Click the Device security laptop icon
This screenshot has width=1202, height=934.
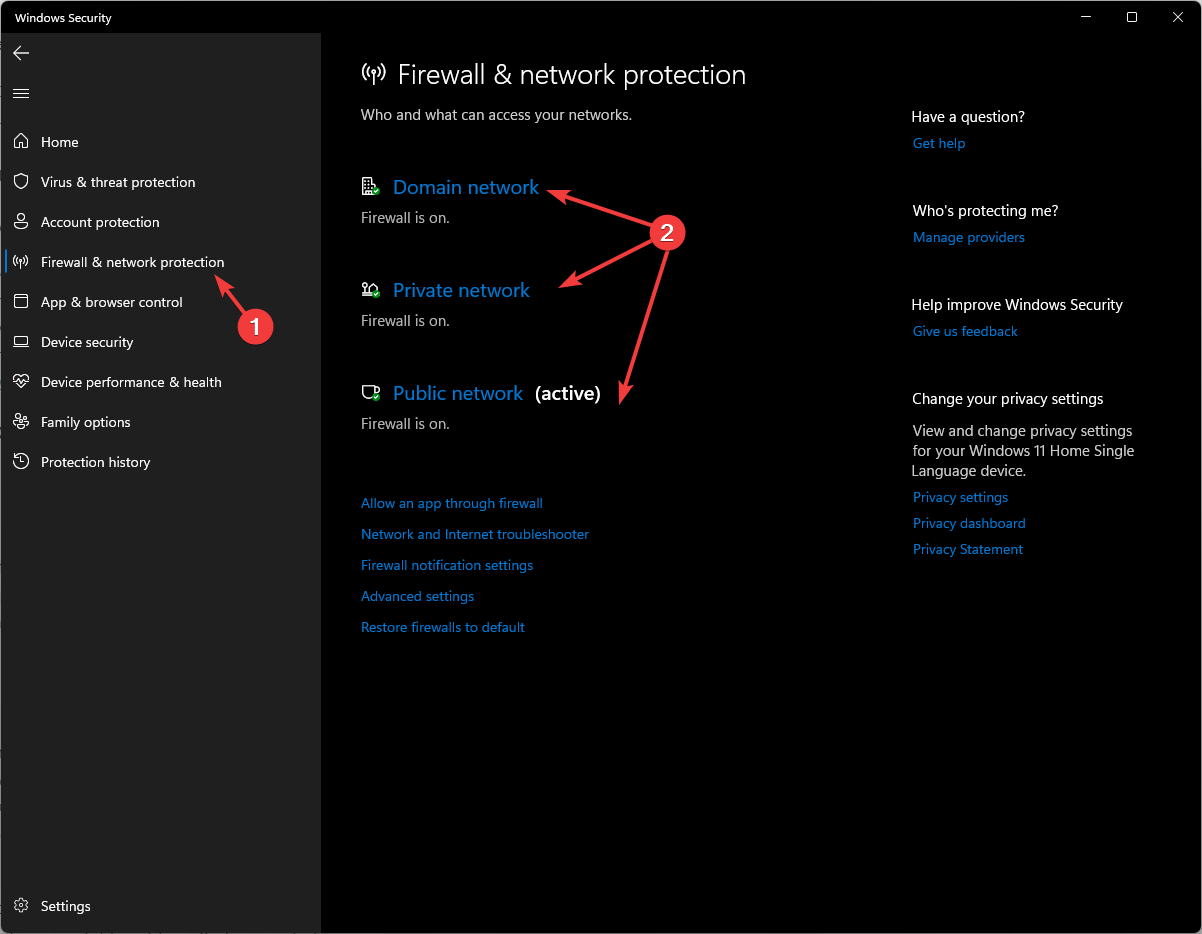click(x=21, y=342)
